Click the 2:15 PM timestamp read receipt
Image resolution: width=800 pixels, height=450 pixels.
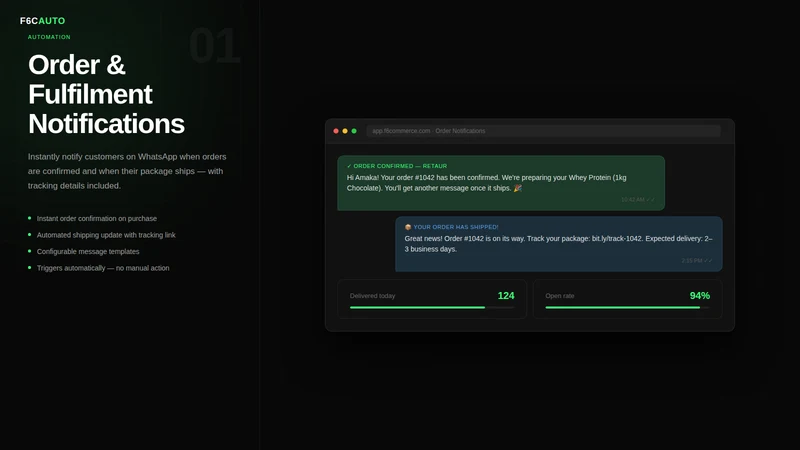click(697, 261)
